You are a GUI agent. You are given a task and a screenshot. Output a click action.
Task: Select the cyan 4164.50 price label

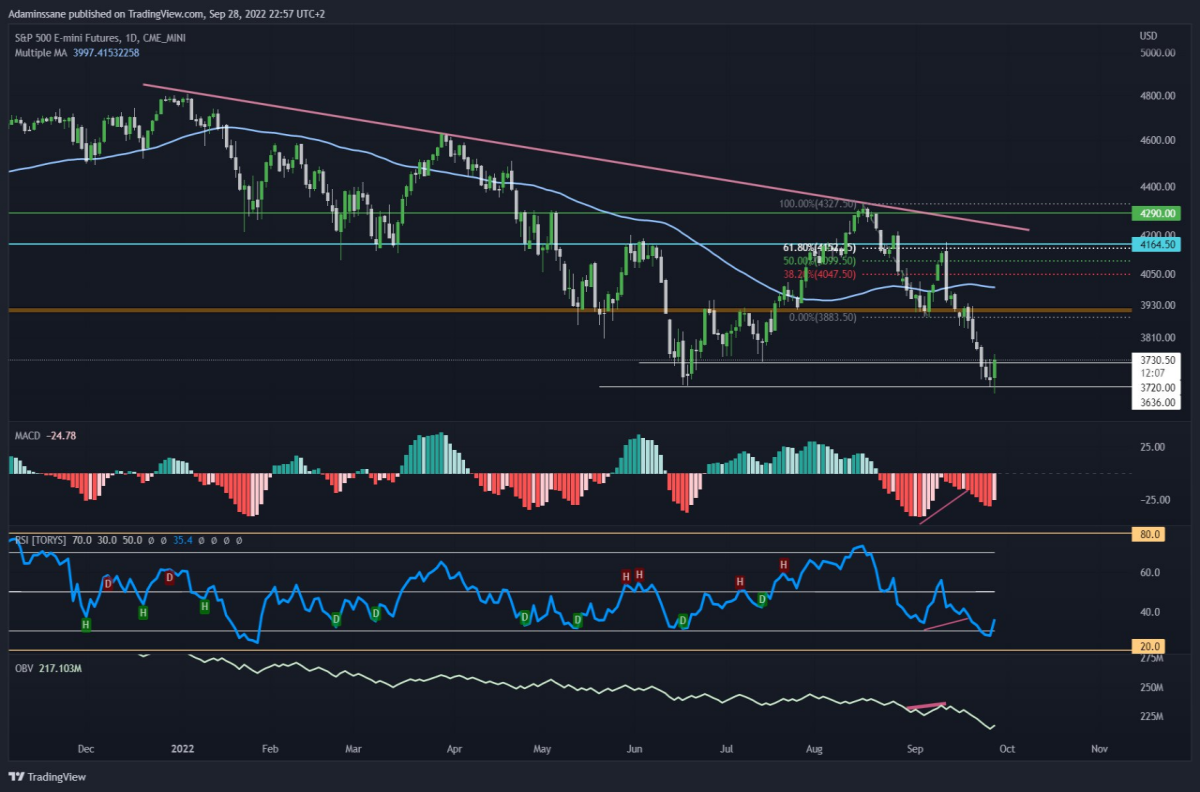[1155, 244]
